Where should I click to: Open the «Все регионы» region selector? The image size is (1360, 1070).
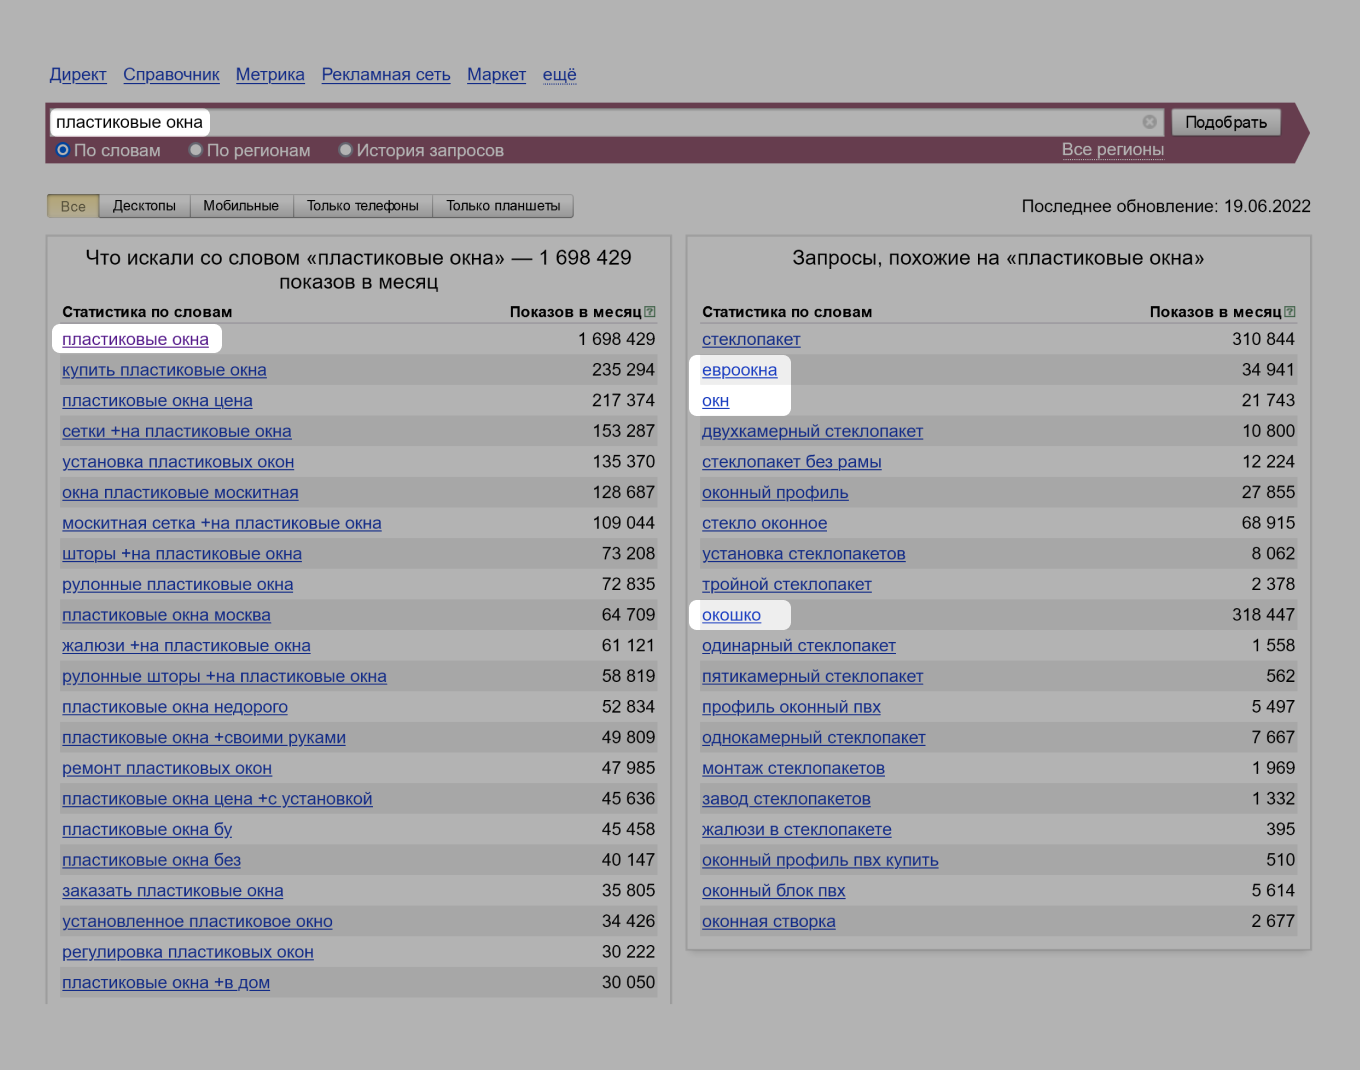pyautogui.click(x=1112, y=150)
